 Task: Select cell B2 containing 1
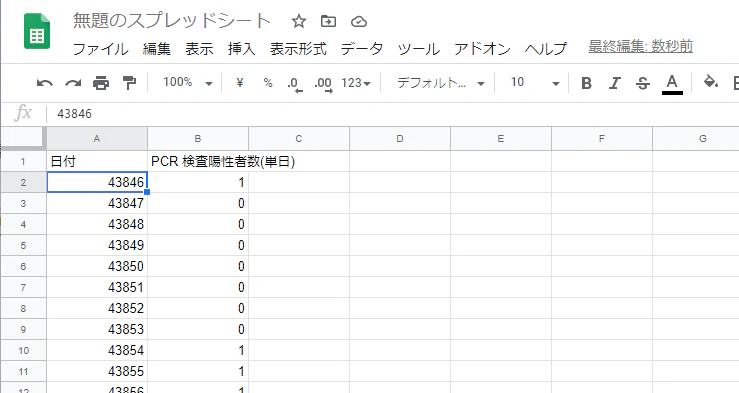pyautogui.click(x=198, y=182)
